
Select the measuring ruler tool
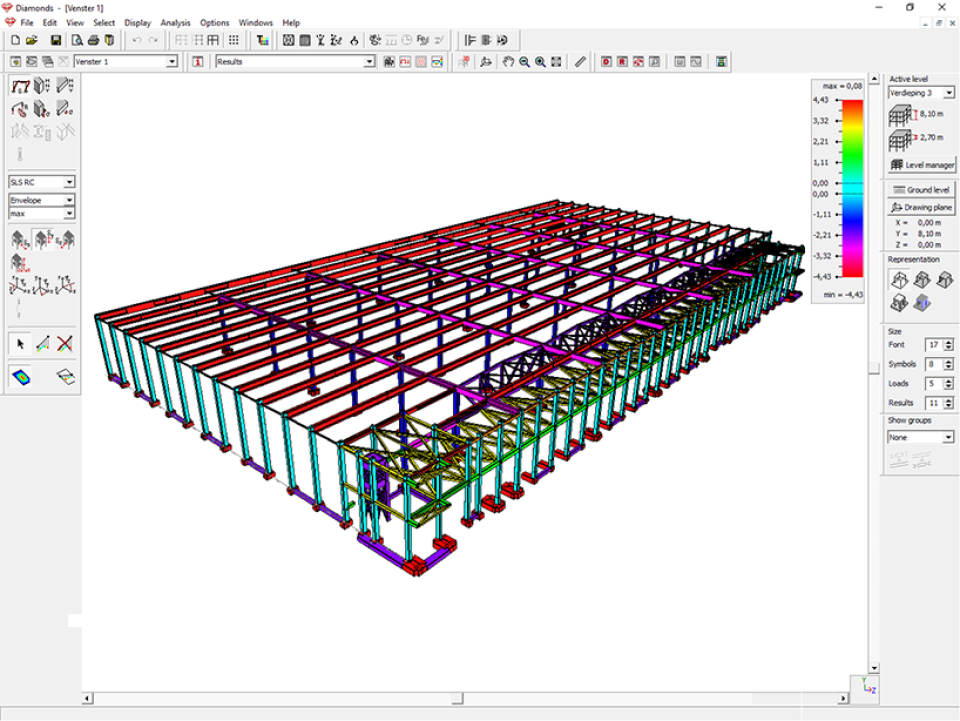[x=580, y=62]
